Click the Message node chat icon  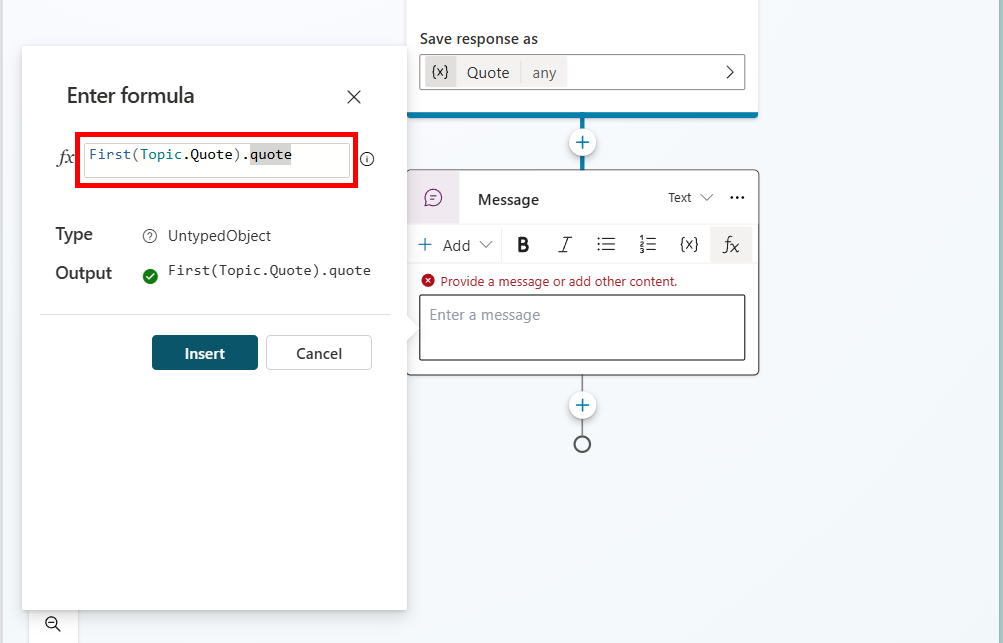[433, 197]
